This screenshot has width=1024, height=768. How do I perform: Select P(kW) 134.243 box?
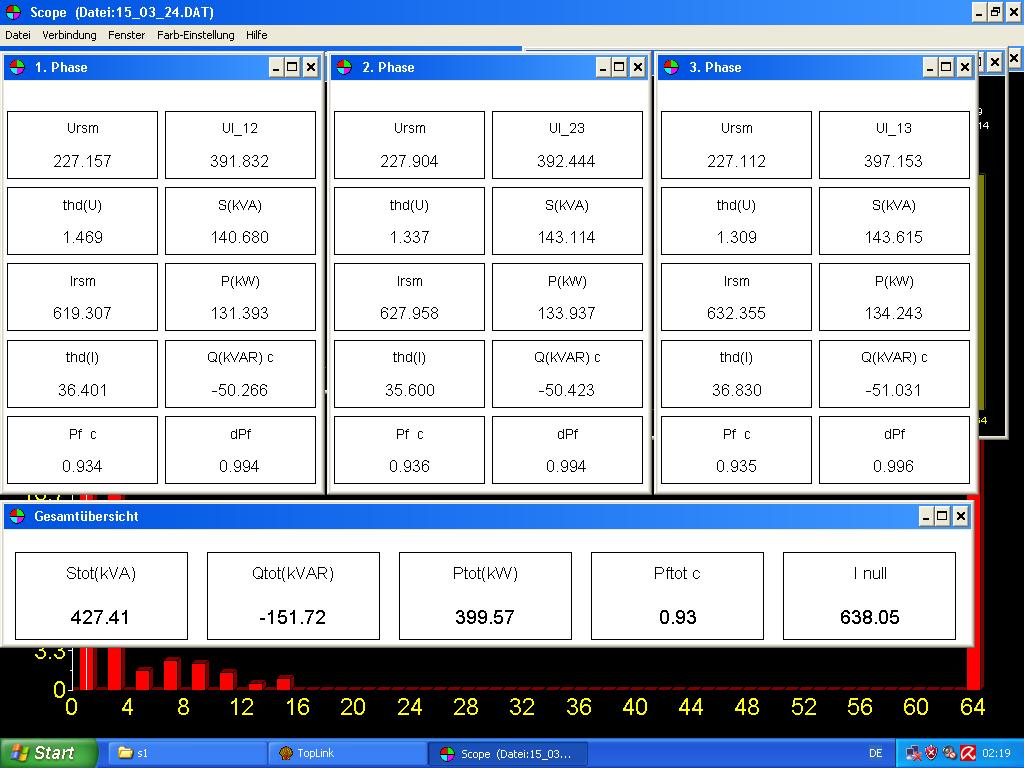[894, 297]
